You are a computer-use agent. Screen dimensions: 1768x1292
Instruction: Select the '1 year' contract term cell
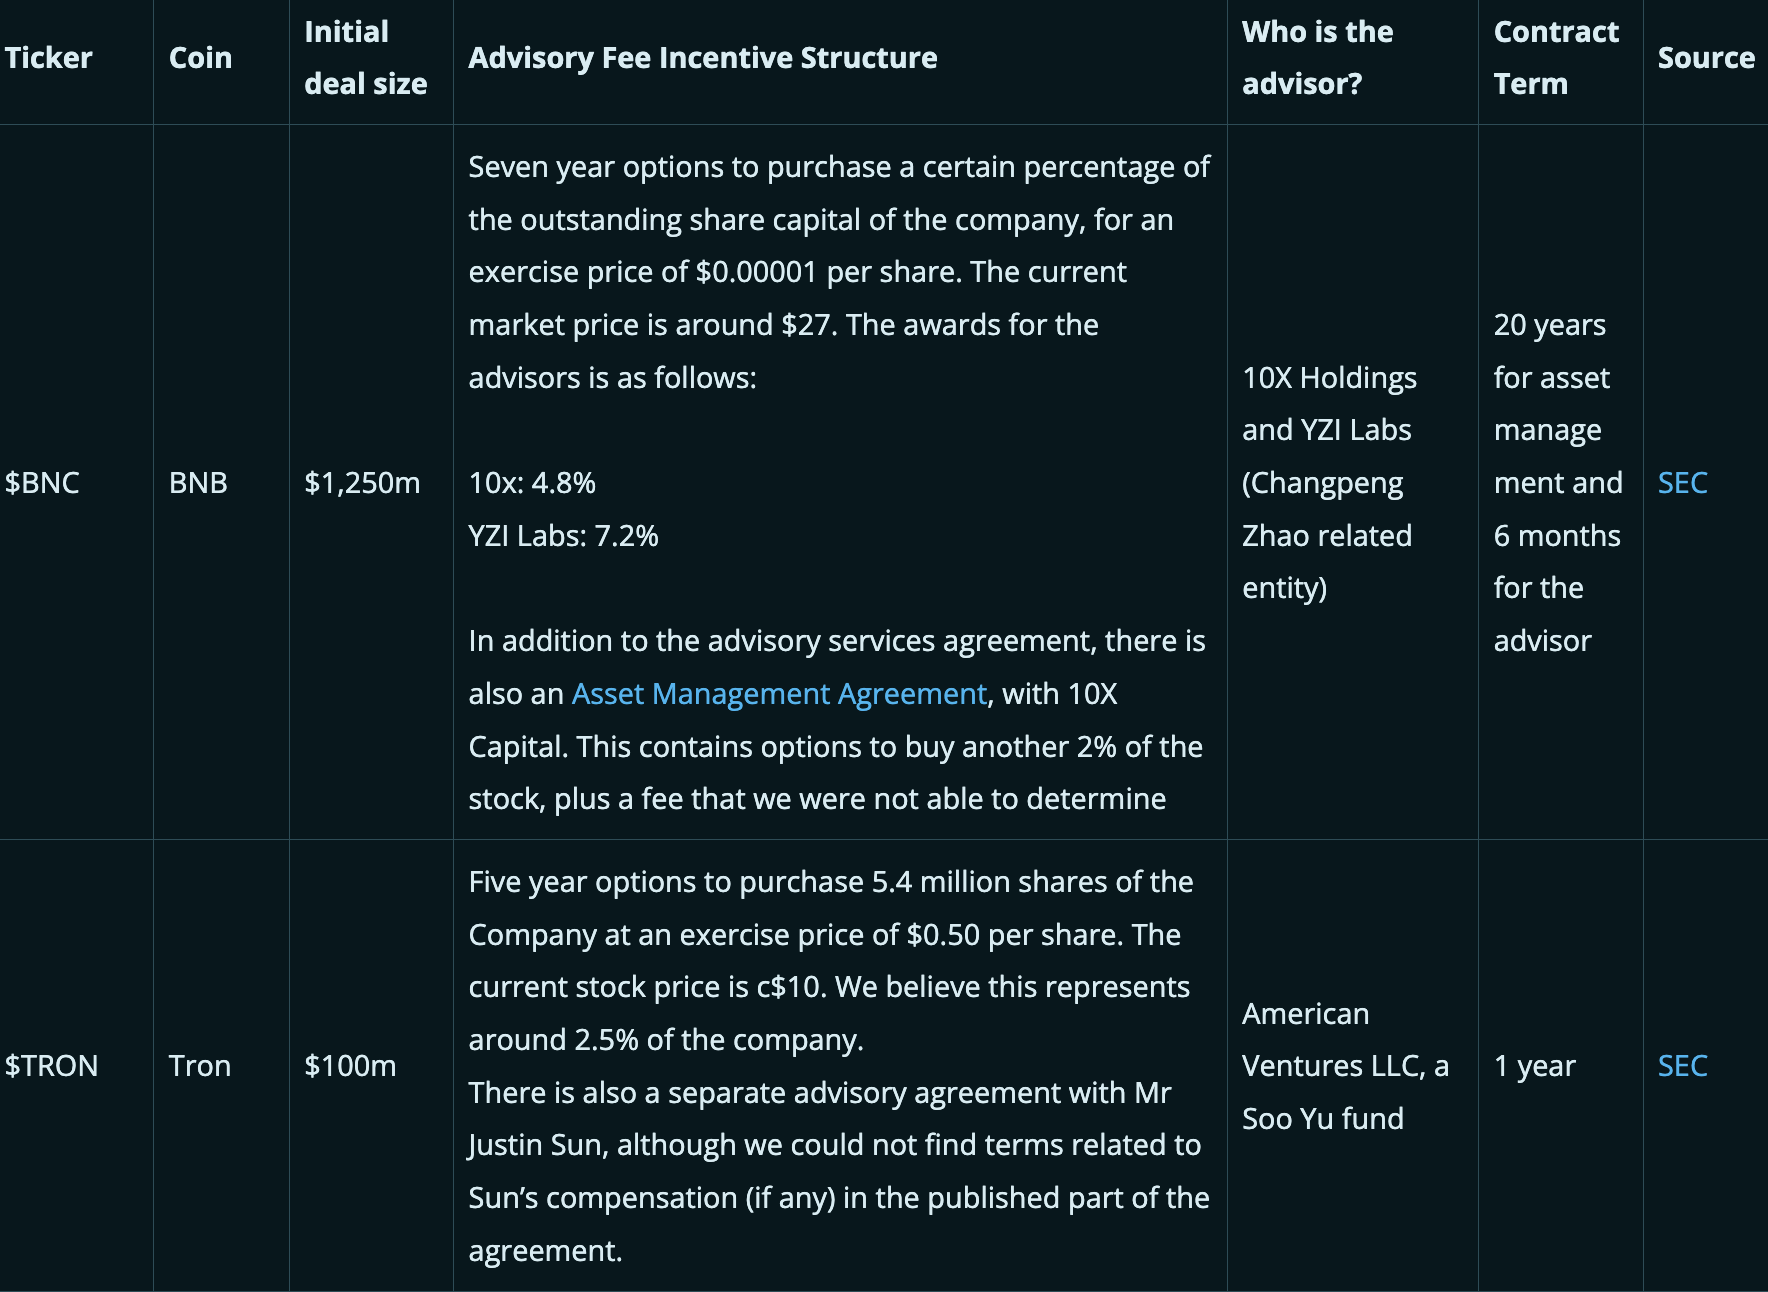1534,1066
